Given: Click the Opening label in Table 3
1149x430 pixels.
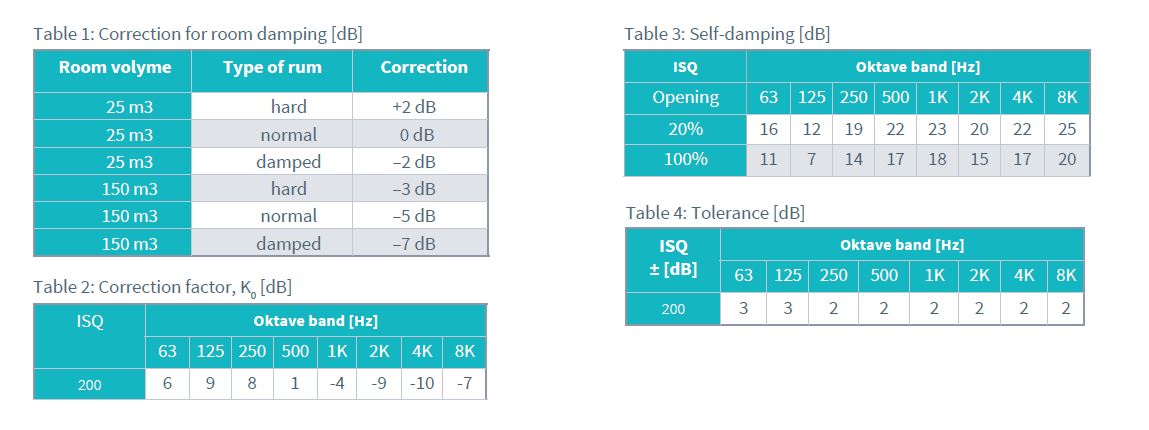Looking at the screenshot, I should click(x=685, y=97).
